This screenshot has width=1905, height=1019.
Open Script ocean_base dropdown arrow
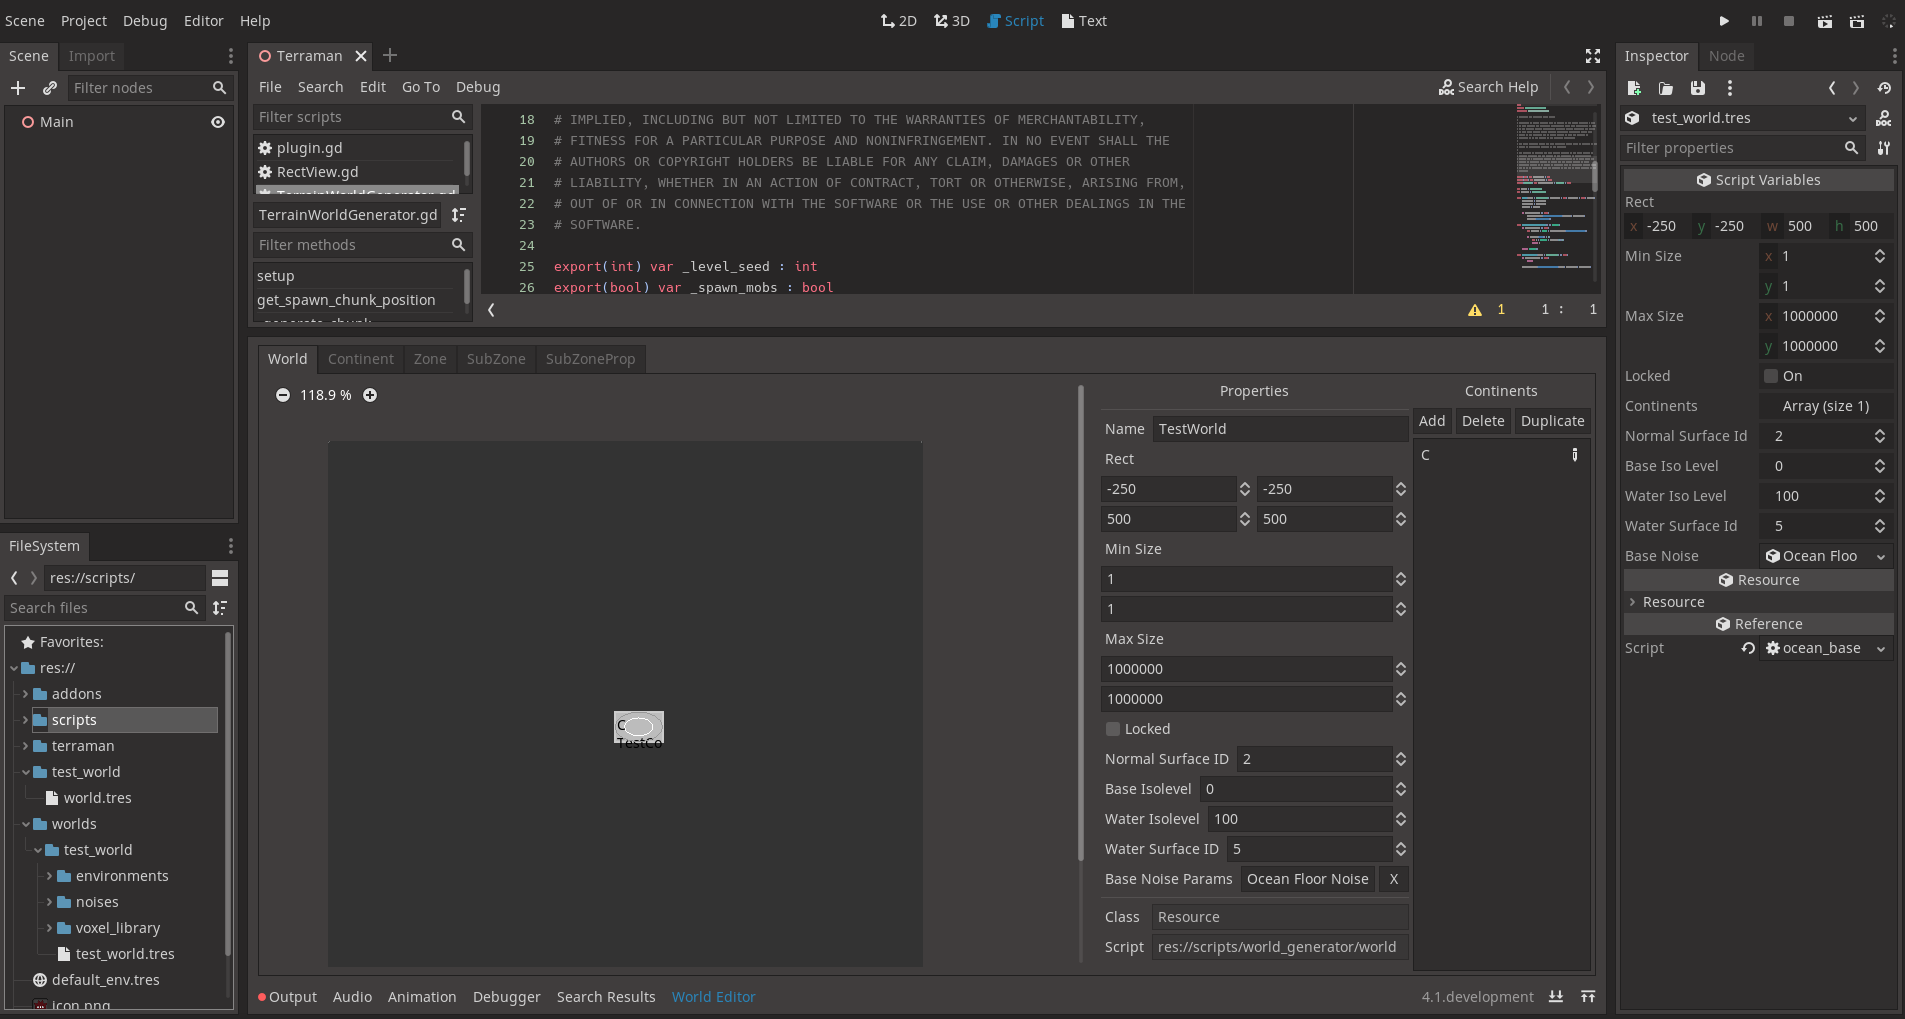[1880, 648]
